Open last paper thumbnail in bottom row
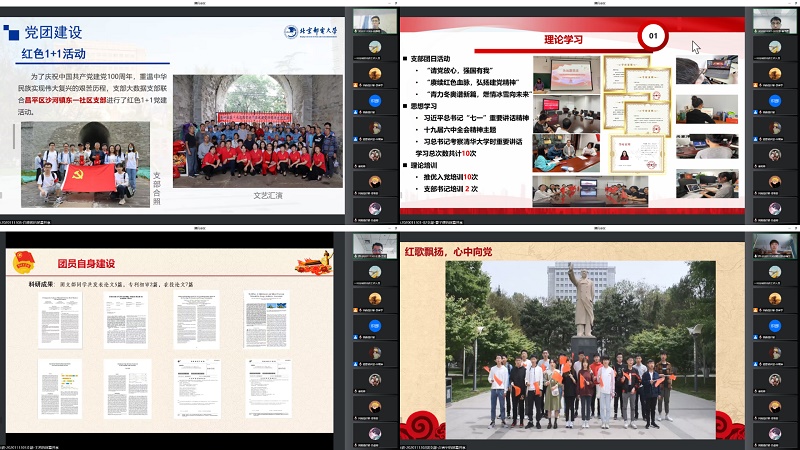 click(268, 387)
